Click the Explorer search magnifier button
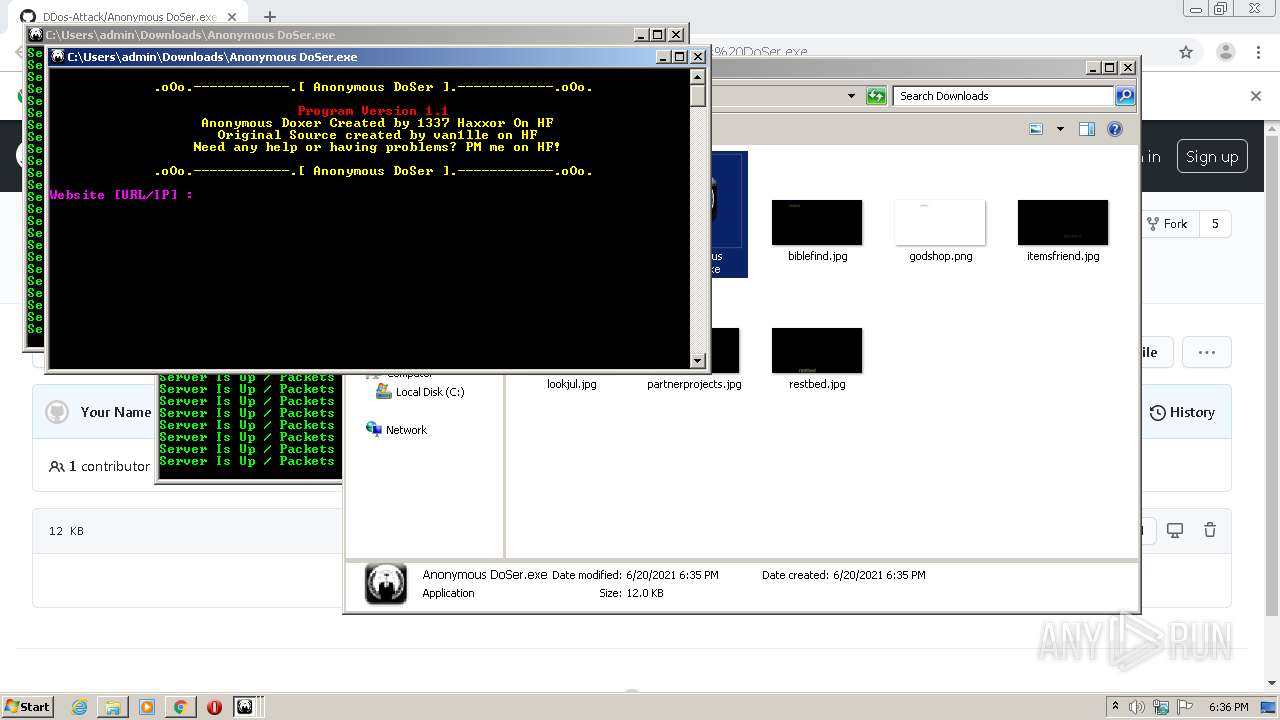 [x=1125, y=96]
